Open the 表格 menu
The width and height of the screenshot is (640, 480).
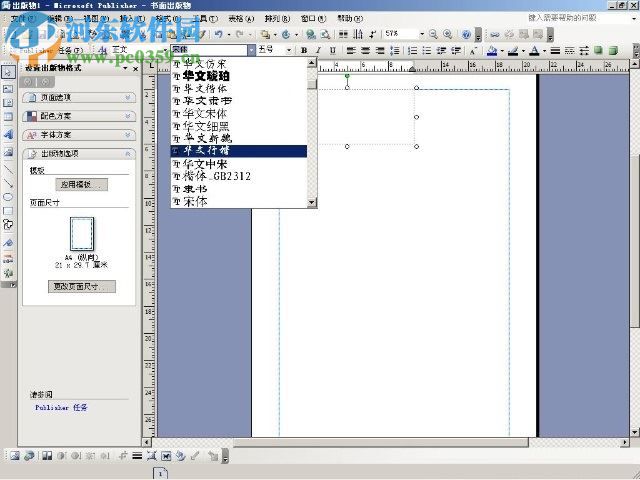(241, 19)
